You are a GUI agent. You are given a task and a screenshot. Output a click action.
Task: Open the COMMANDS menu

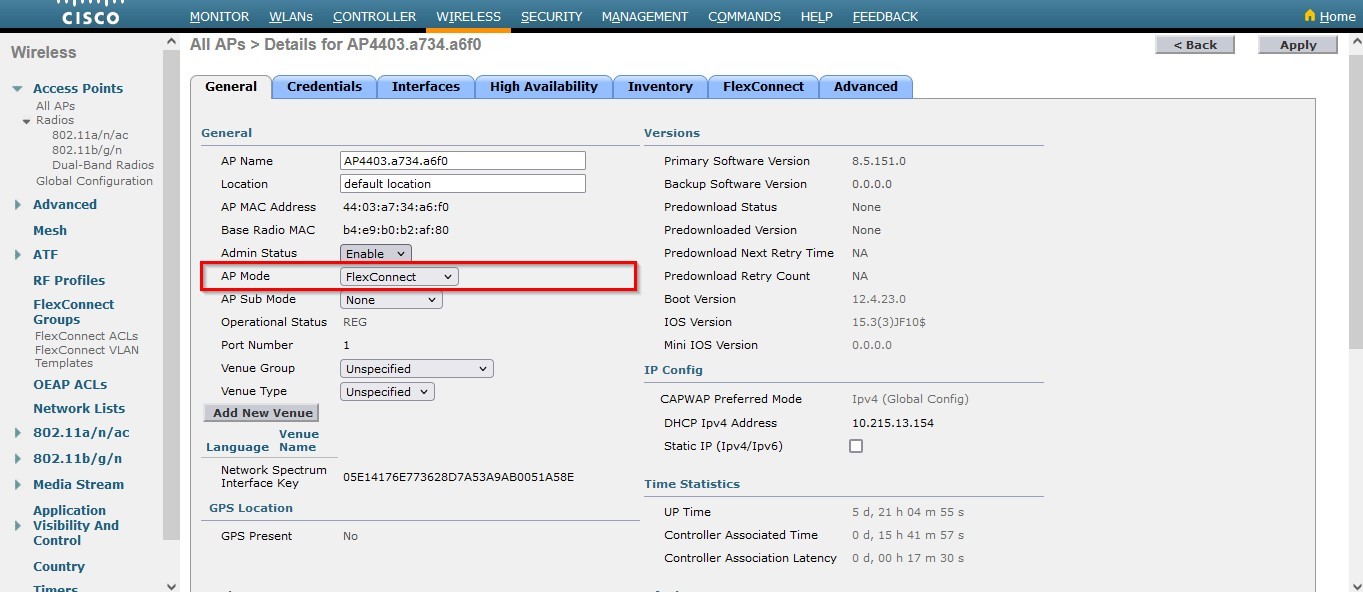pos(745,17)
